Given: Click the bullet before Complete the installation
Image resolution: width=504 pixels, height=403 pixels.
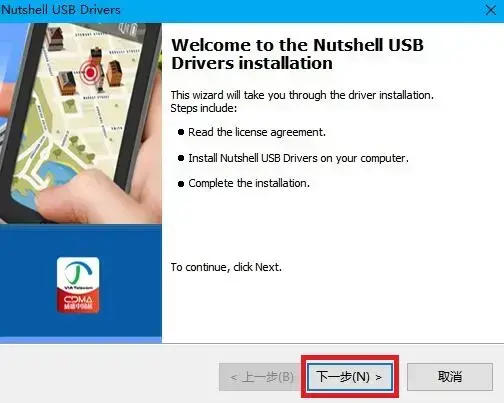Looking at the screenshot, I should click(181, 184).
